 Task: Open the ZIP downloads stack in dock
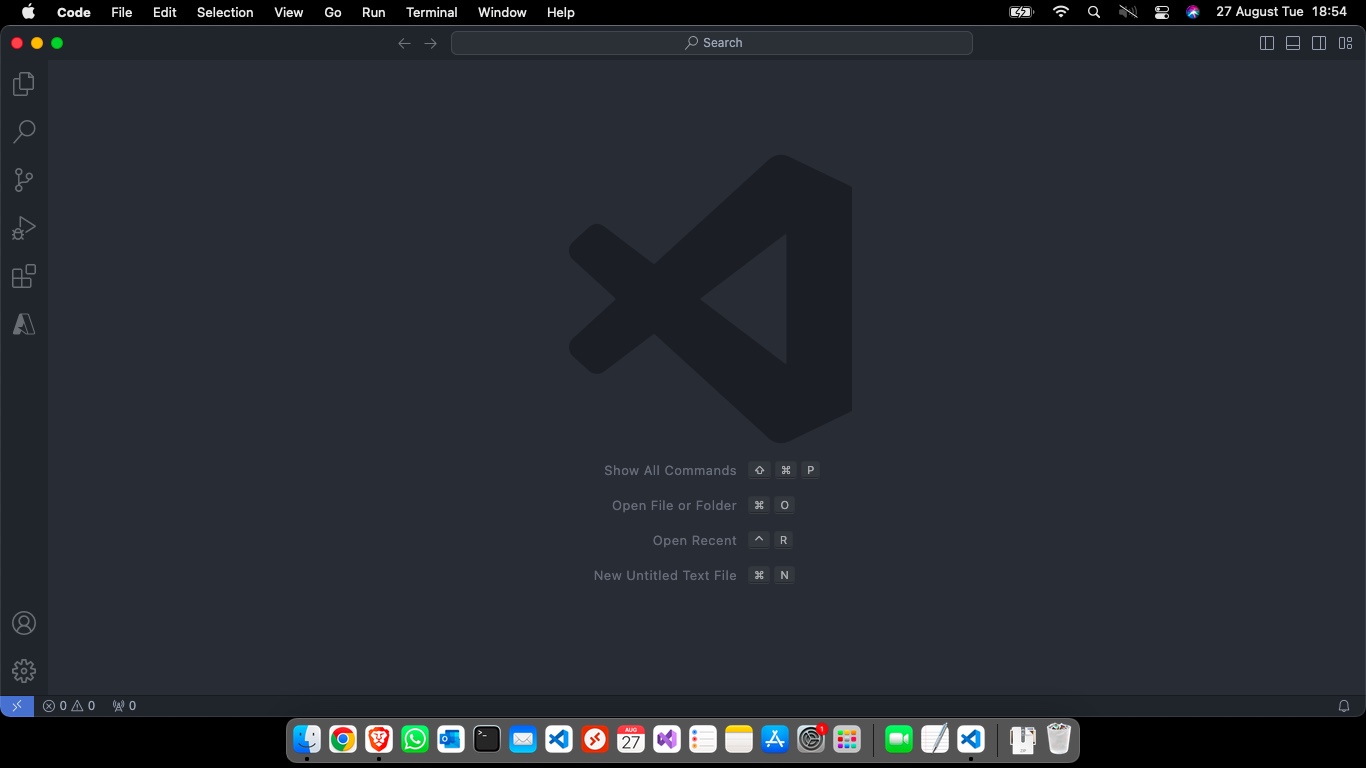(1023, 739)
